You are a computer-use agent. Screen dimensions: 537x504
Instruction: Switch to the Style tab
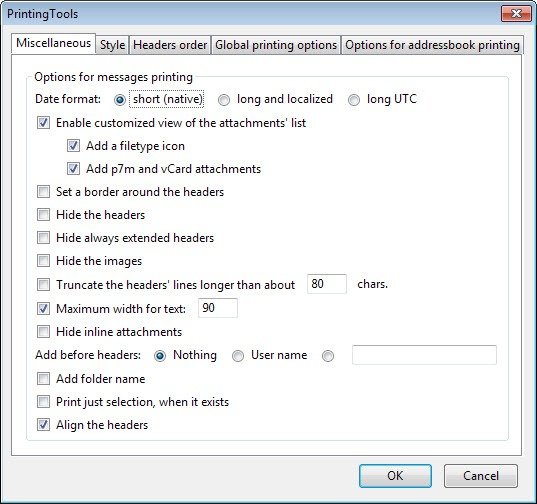click(x=112, y=45)
